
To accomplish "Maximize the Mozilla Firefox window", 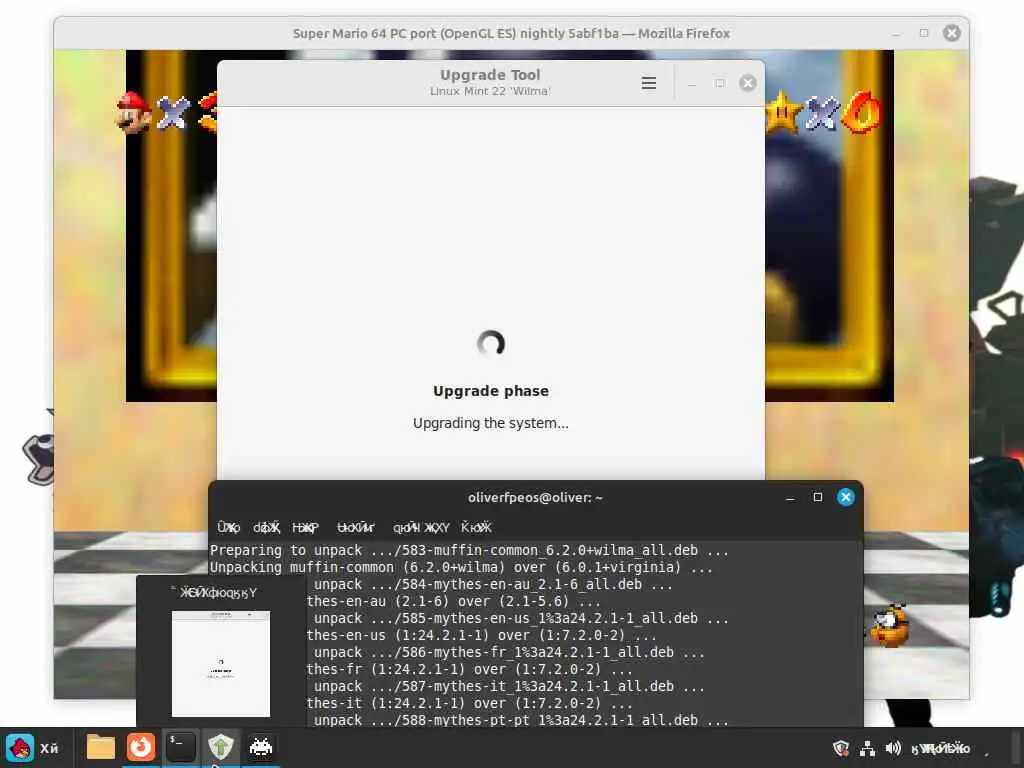I will pos(924,33).
